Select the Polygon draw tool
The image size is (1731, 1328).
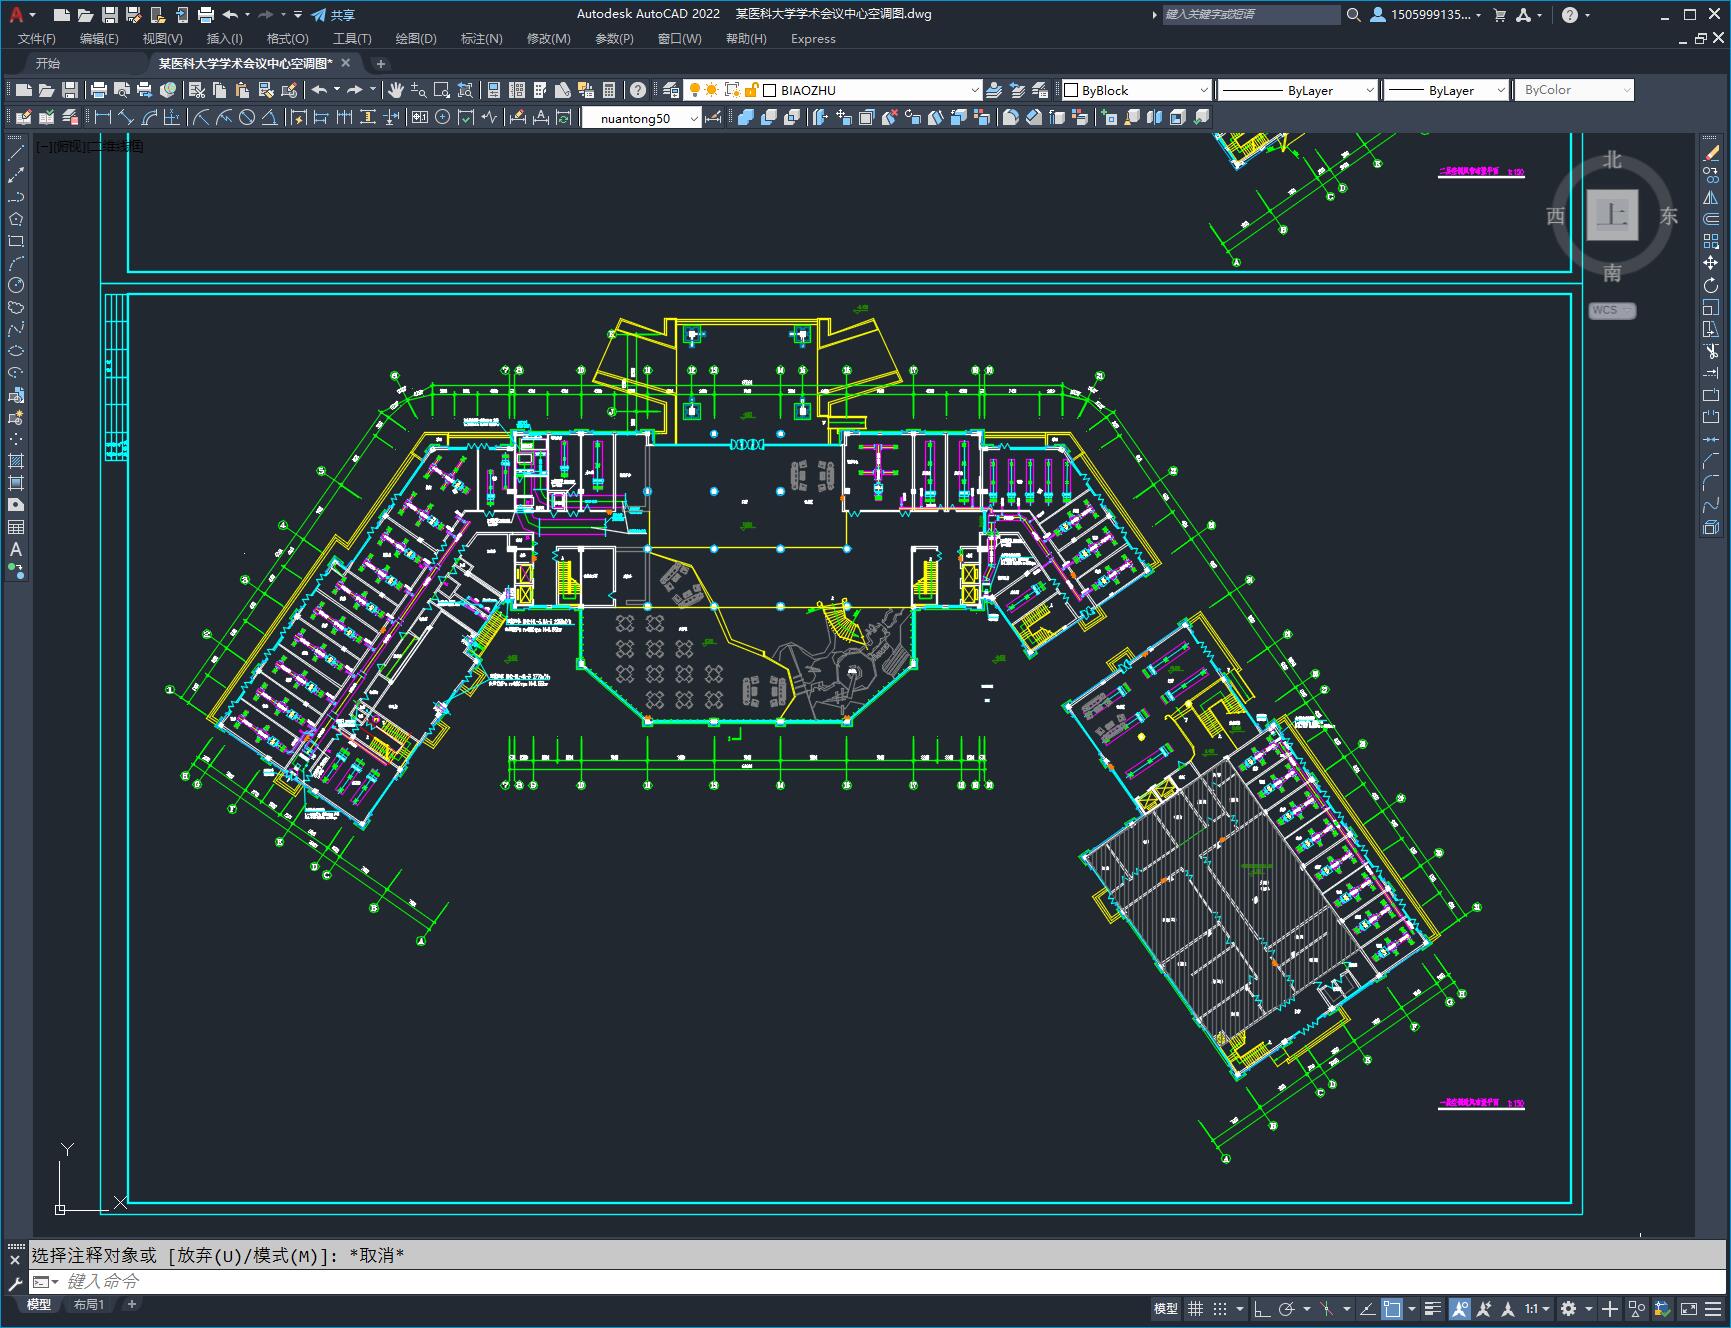click(16, 220)
